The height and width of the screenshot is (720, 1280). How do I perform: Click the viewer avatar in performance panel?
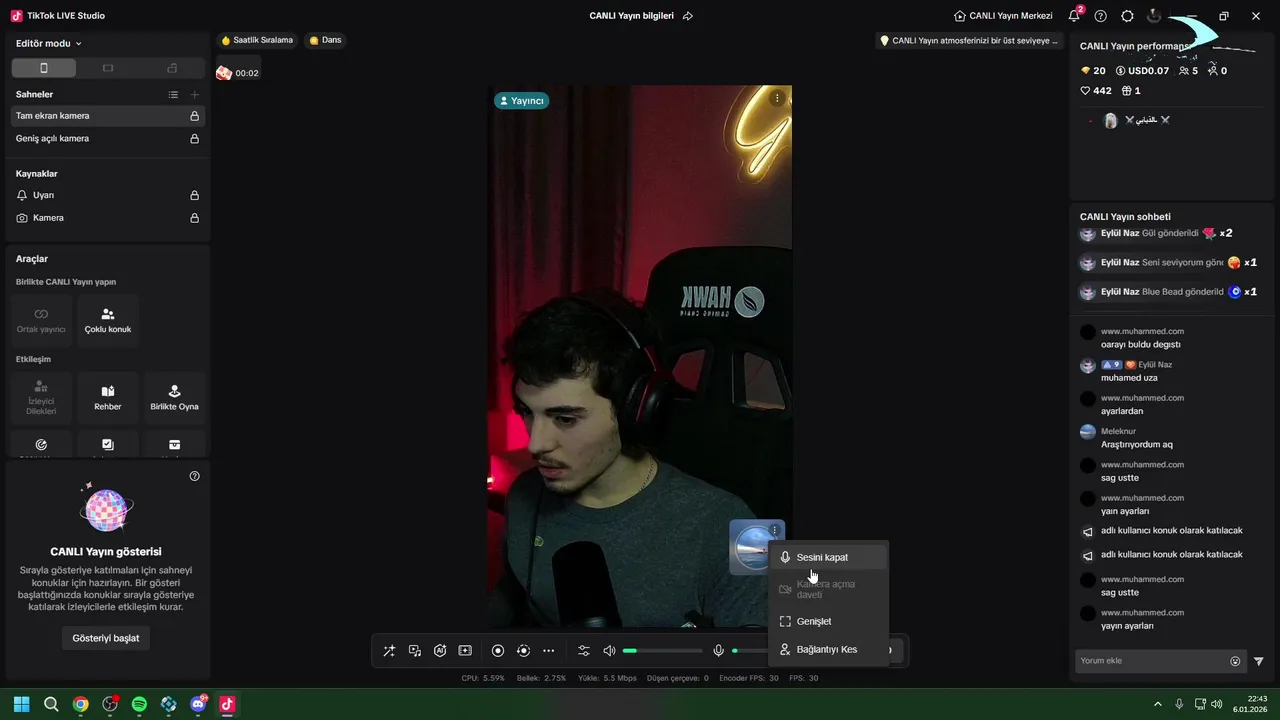[1110, 120]
